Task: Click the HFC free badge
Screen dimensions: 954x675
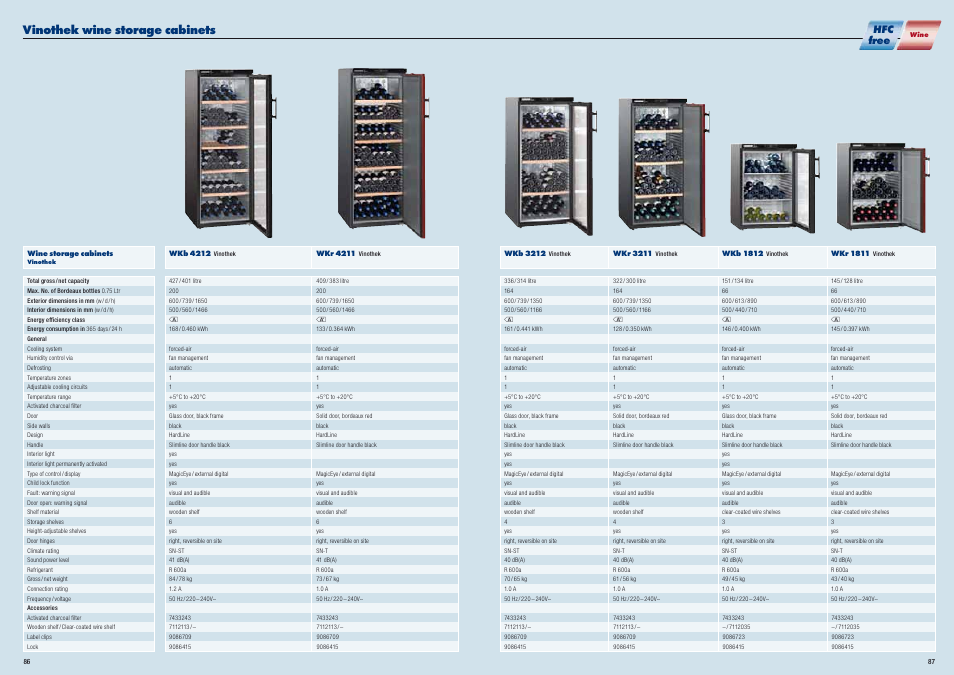Action: pyautogui.click(x=881, y=34)
